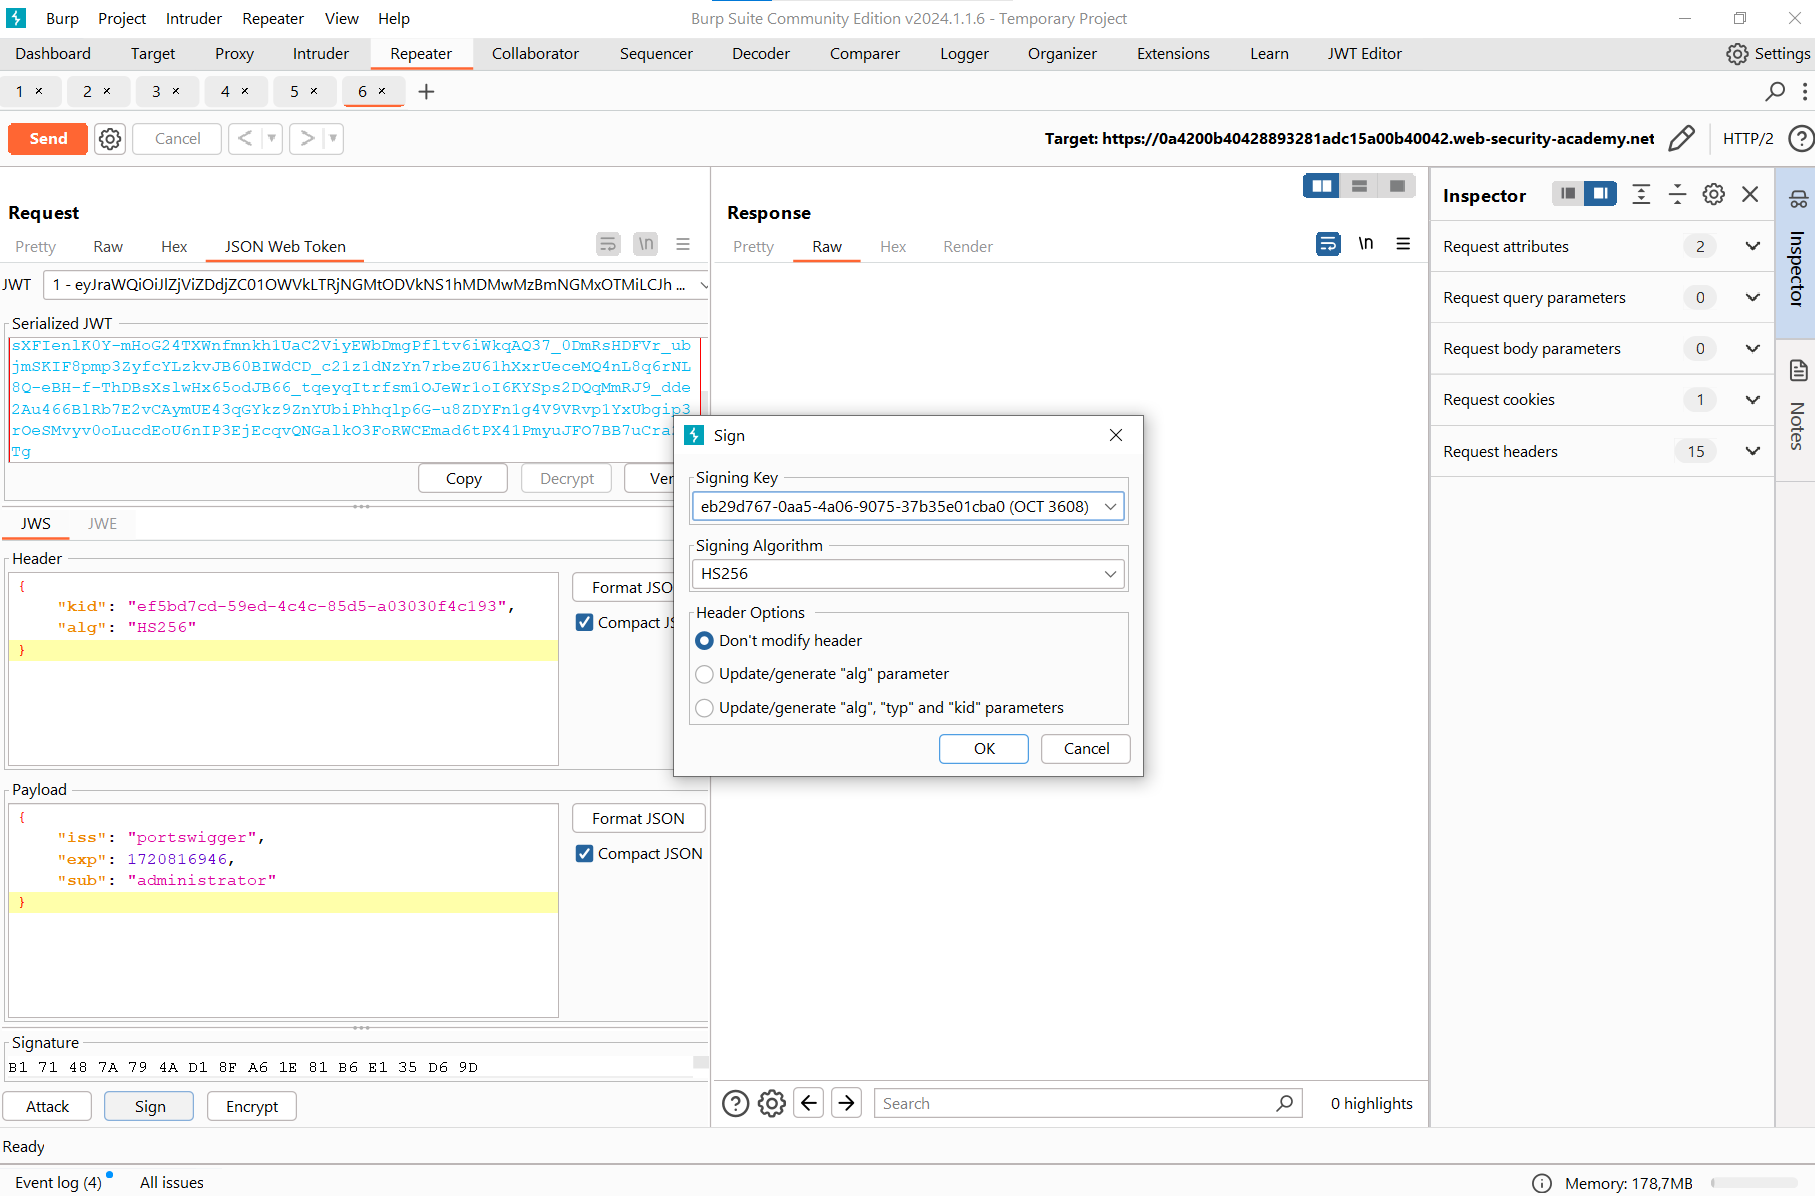The width and height of the screenshot is (1815, 1196).
Task: Open the Event log
Action: pyautogui.click(x=58, y=1182)
